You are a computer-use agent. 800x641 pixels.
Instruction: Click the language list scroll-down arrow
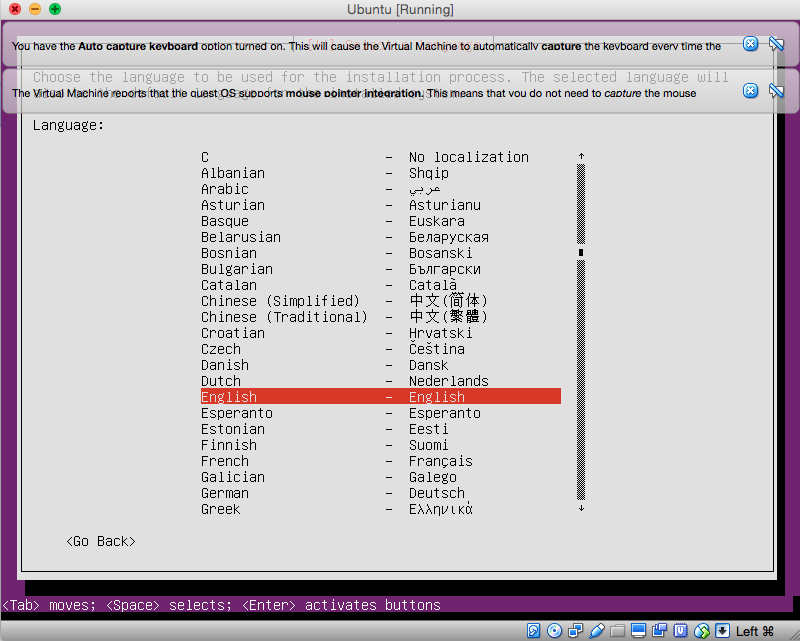coord(581,509)
